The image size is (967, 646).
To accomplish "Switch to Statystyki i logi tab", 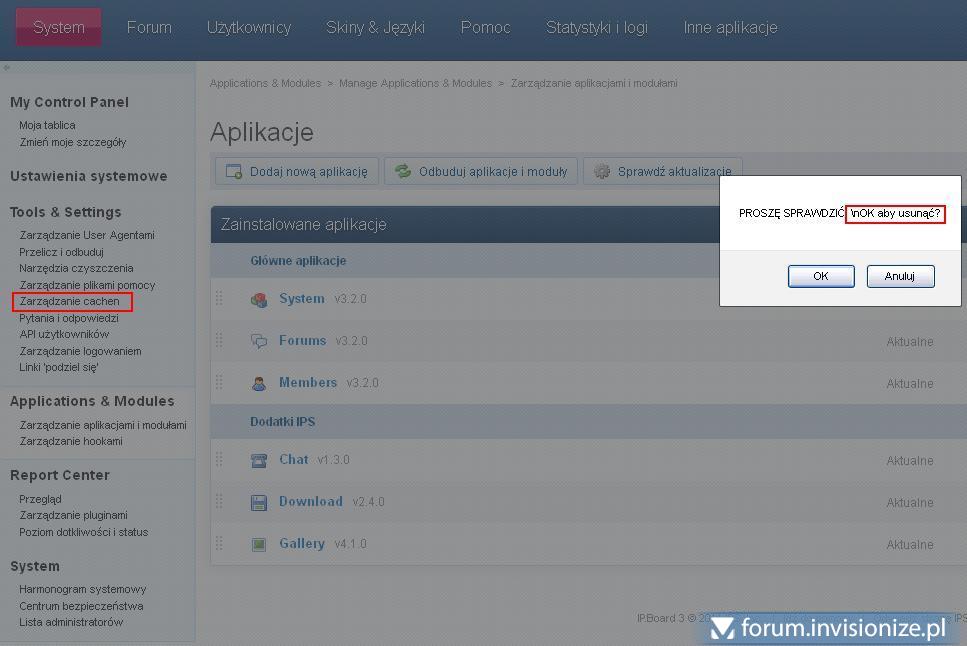I will 596,27.
